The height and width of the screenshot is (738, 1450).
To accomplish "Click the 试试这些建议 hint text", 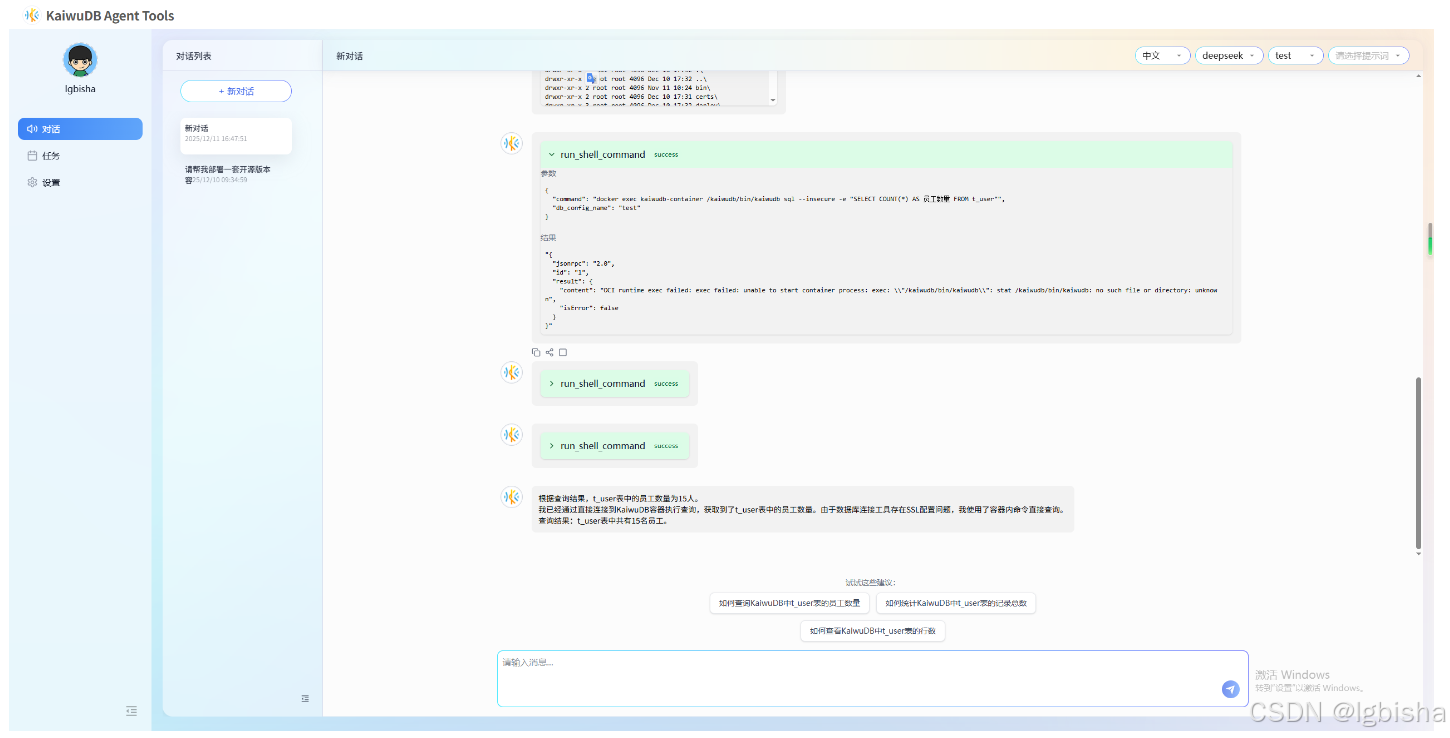I will point(871,582).
